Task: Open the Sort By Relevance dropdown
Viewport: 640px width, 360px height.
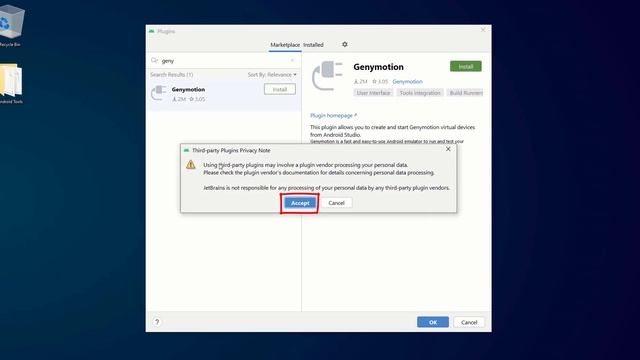Action: point(272,75)
